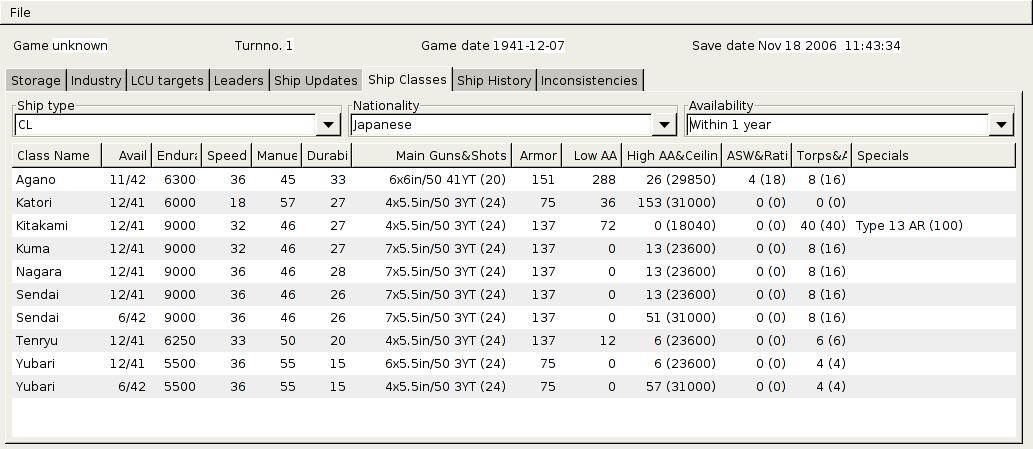Viewport: 1033px width, 449px height.
Task: Sort by the Armor column header
Action: click(x=537, y=155)
